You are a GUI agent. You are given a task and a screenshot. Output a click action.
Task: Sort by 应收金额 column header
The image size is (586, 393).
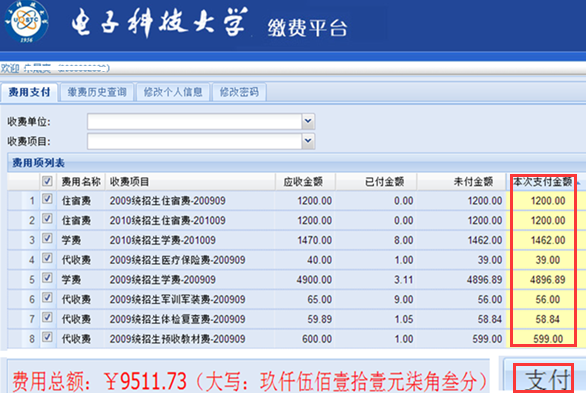pyautogui.click(x=305, y=182)
